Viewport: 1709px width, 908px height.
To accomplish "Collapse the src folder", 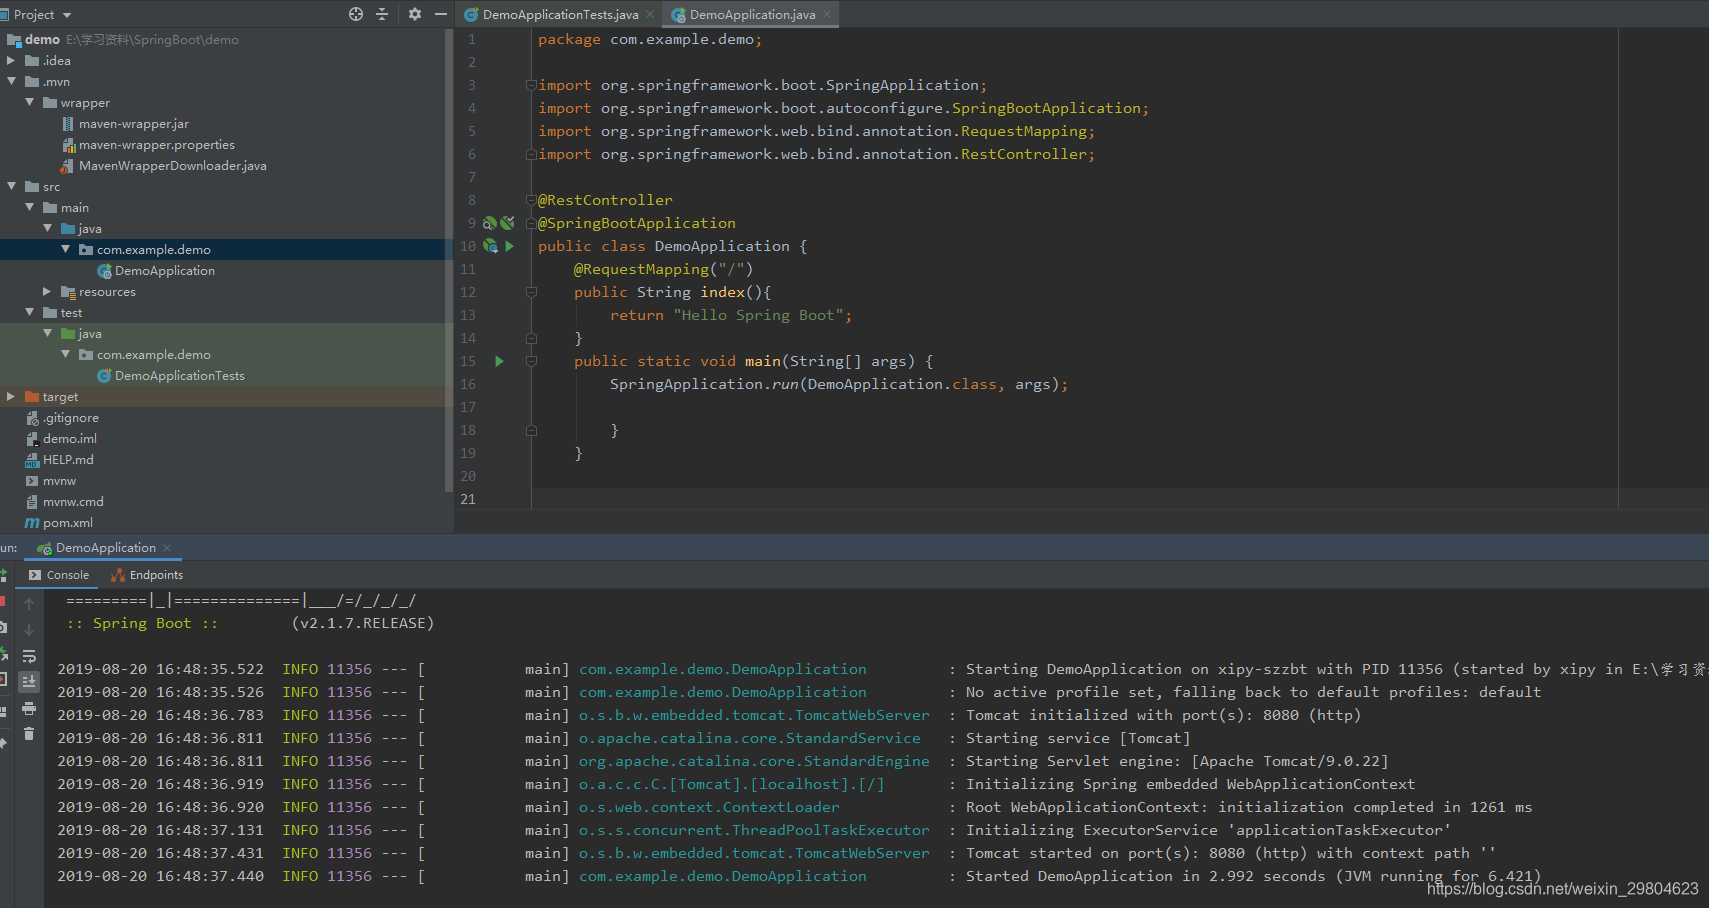I will [x=11, y=187].
